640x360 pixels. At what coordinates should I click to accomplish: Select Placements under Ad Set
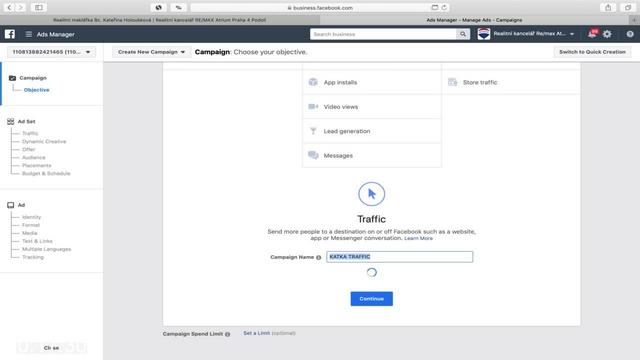point(36,165)
